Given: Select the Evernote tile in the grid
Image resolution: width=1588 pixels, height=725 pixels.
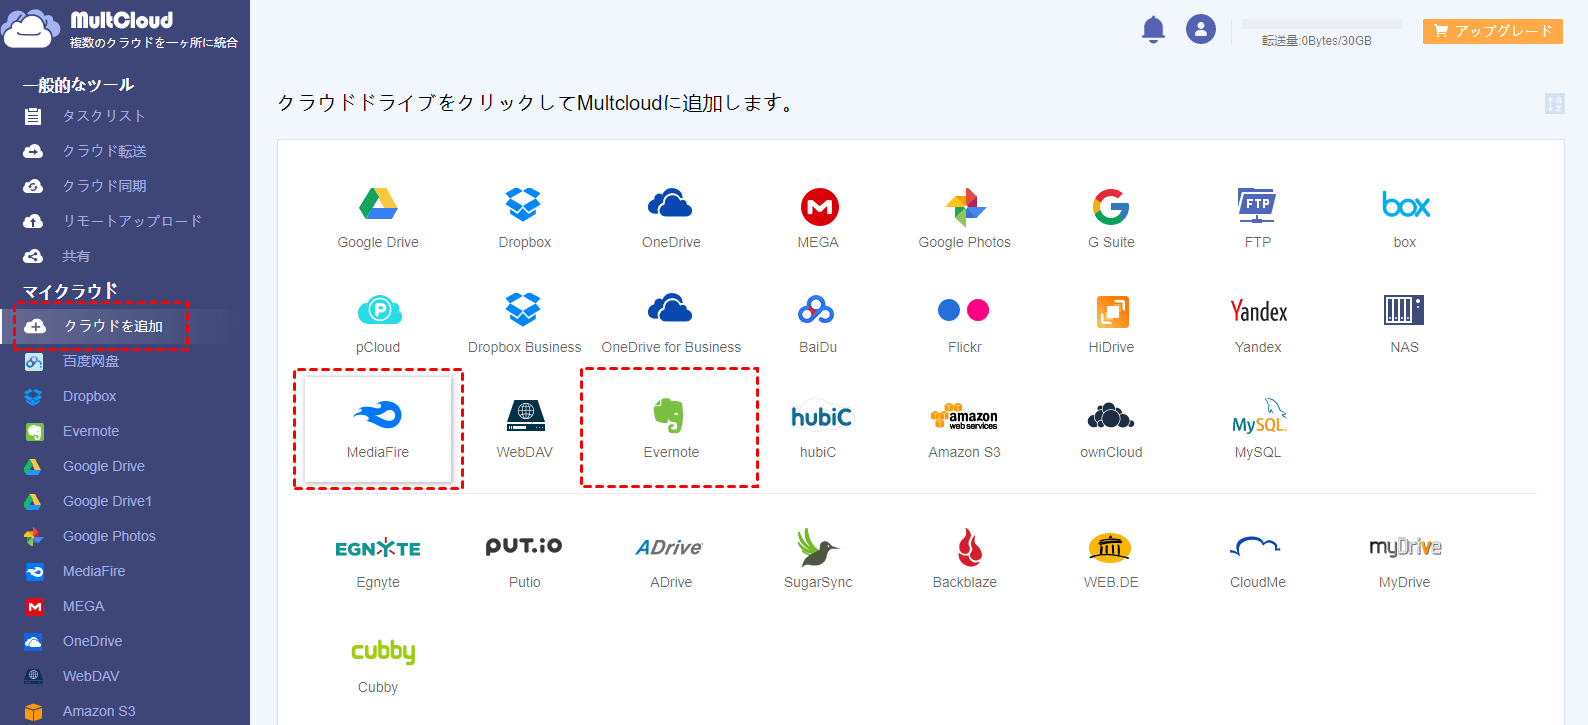Looking at the screenshot, I should coord(671,429).
